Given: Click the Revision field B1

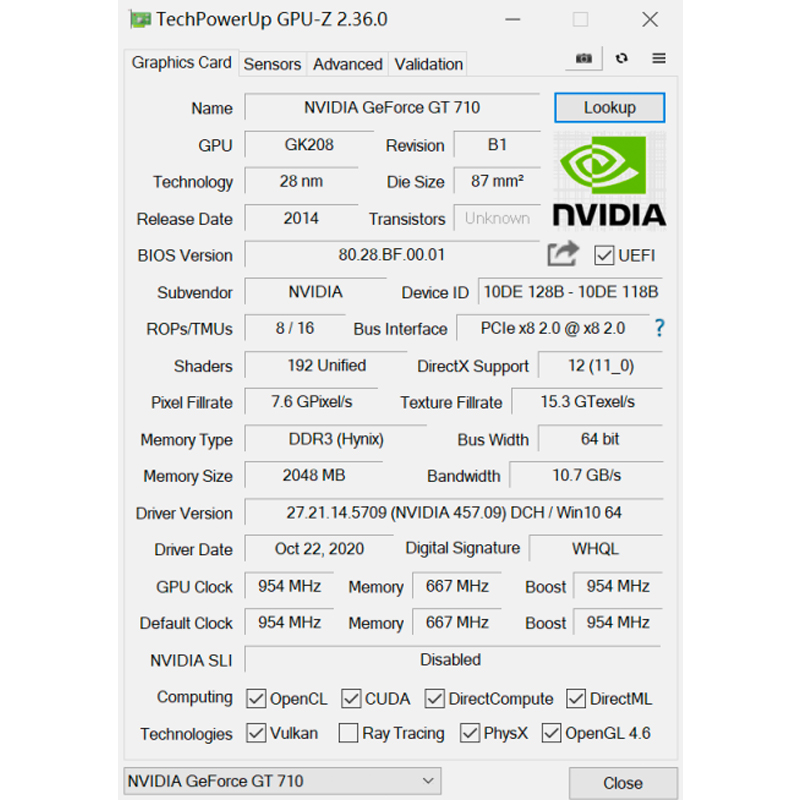Looking at the screenshot, I should click(x=497, y=144).
